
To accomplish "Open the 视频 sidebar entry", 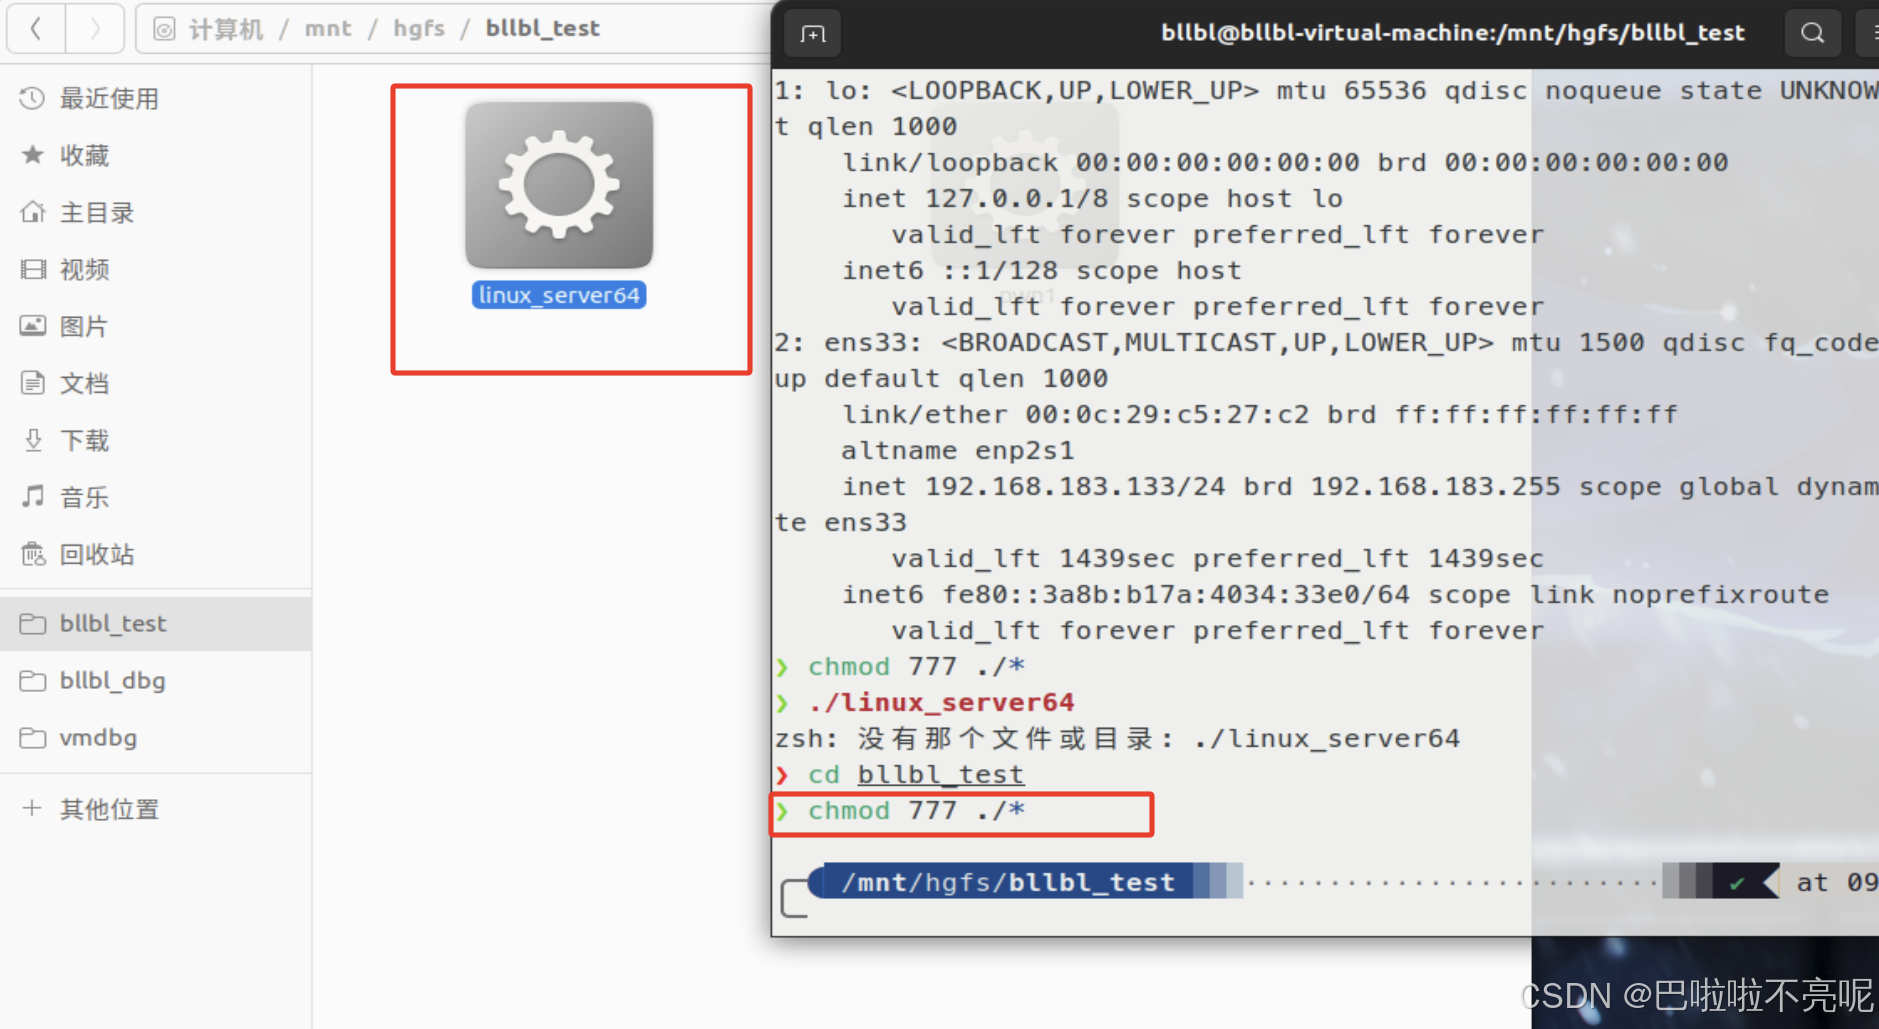I will coord(85,268).
